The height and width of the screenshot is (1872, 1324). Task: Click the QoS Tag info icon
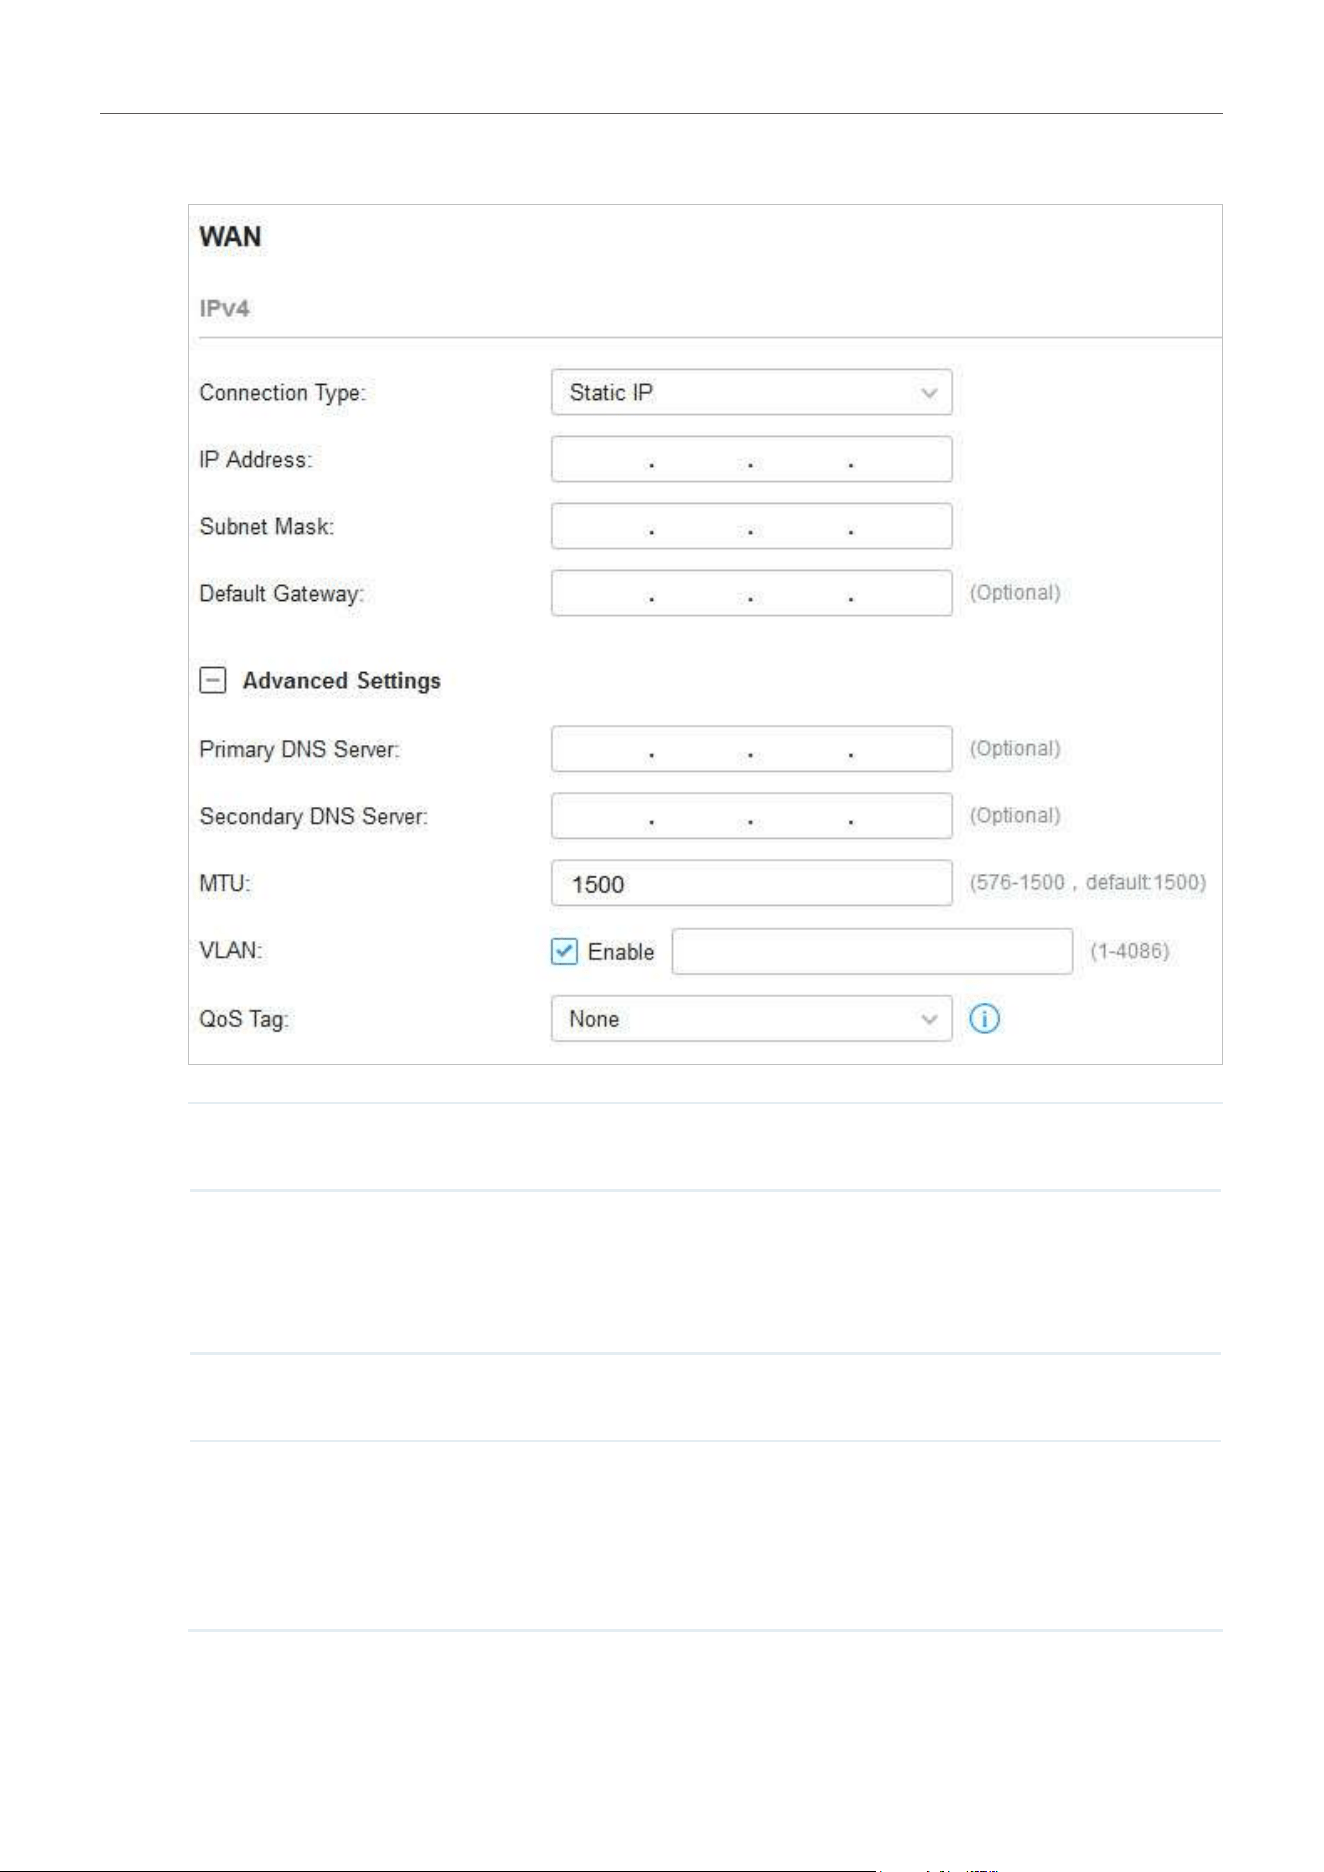pyautogui.click(x=985, y=1019)
